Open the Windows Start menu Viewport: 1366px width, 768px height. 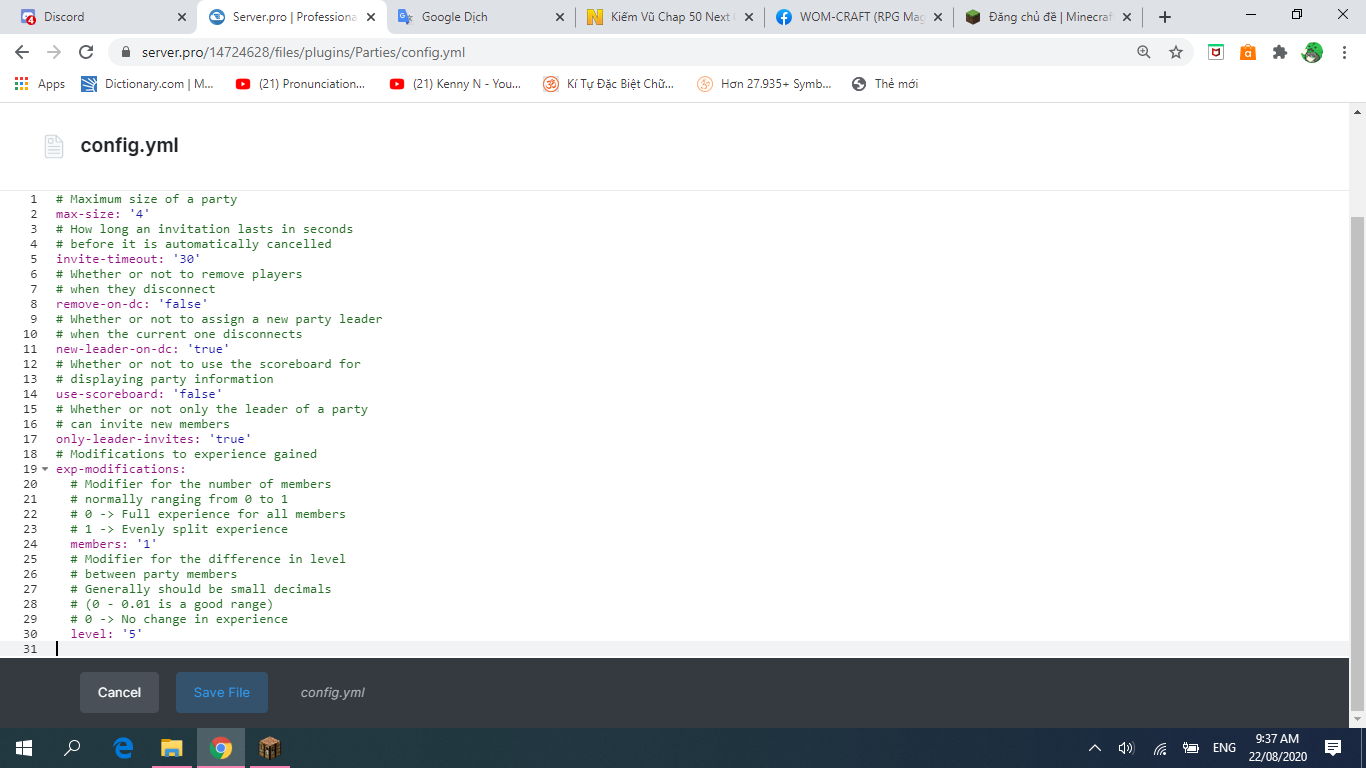tap(24, 748)
